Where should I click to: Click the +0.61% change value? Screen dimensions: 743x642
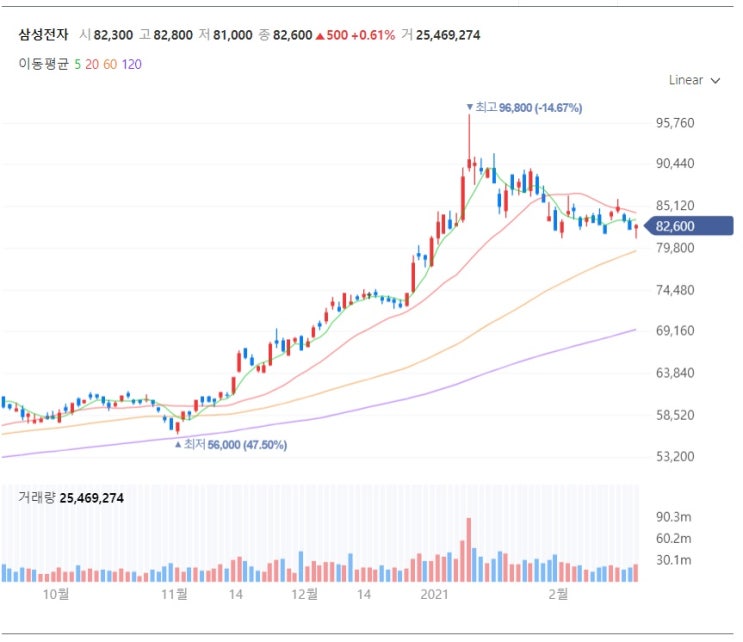(373, 35)
